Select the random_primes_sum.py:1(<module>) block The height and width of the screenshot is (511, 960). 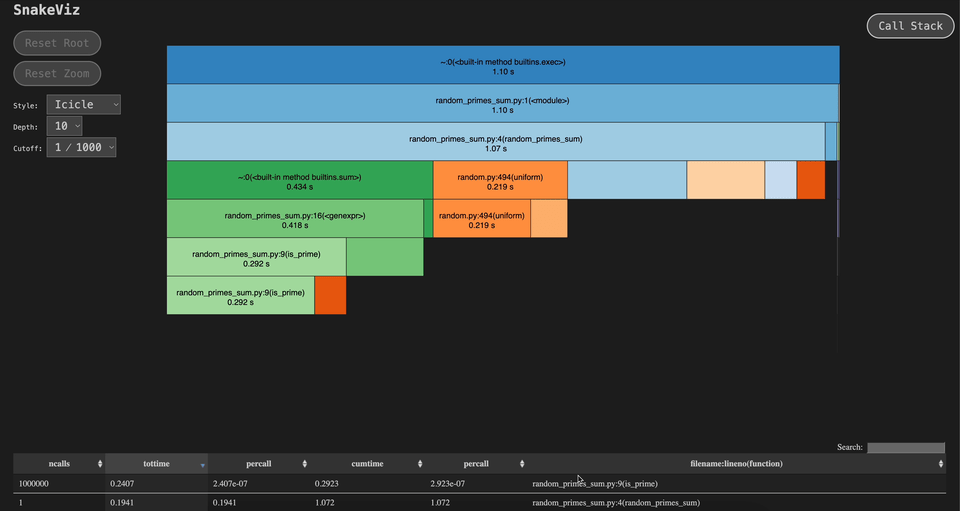click(502, 103)
